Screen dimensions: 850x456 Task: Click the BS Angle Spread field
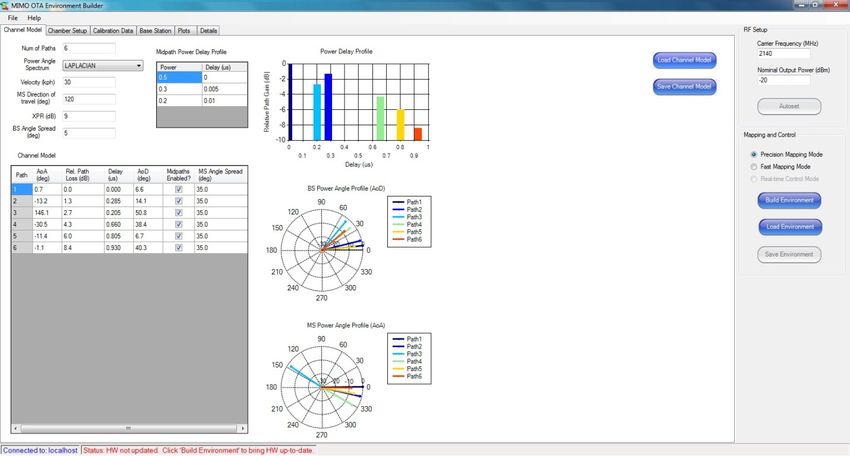click(89, 133)
